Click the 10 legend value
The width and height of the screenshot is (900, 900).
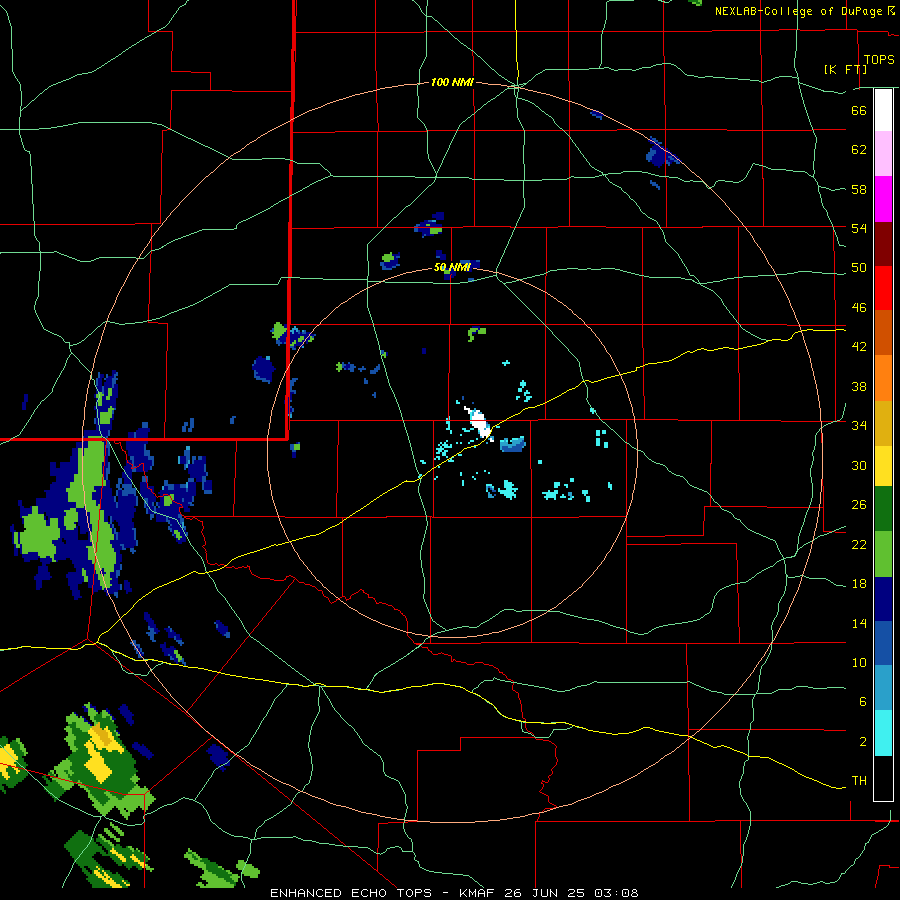tap(859, 662)
